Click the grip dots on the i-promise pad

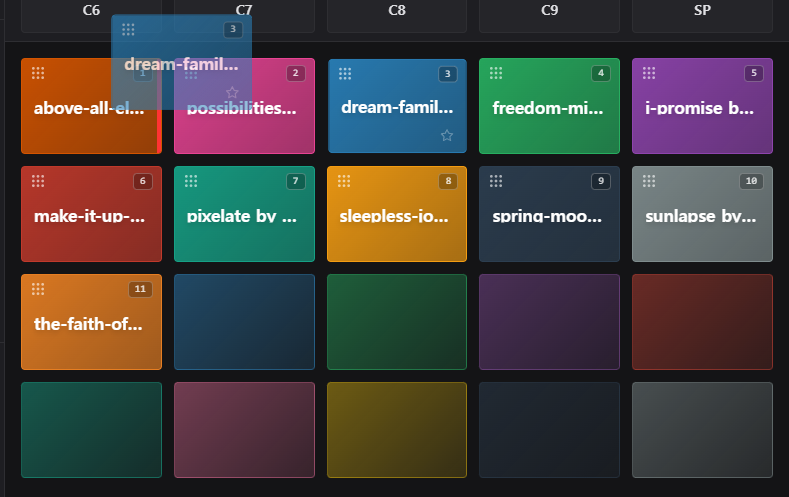[x=649, y=73]
